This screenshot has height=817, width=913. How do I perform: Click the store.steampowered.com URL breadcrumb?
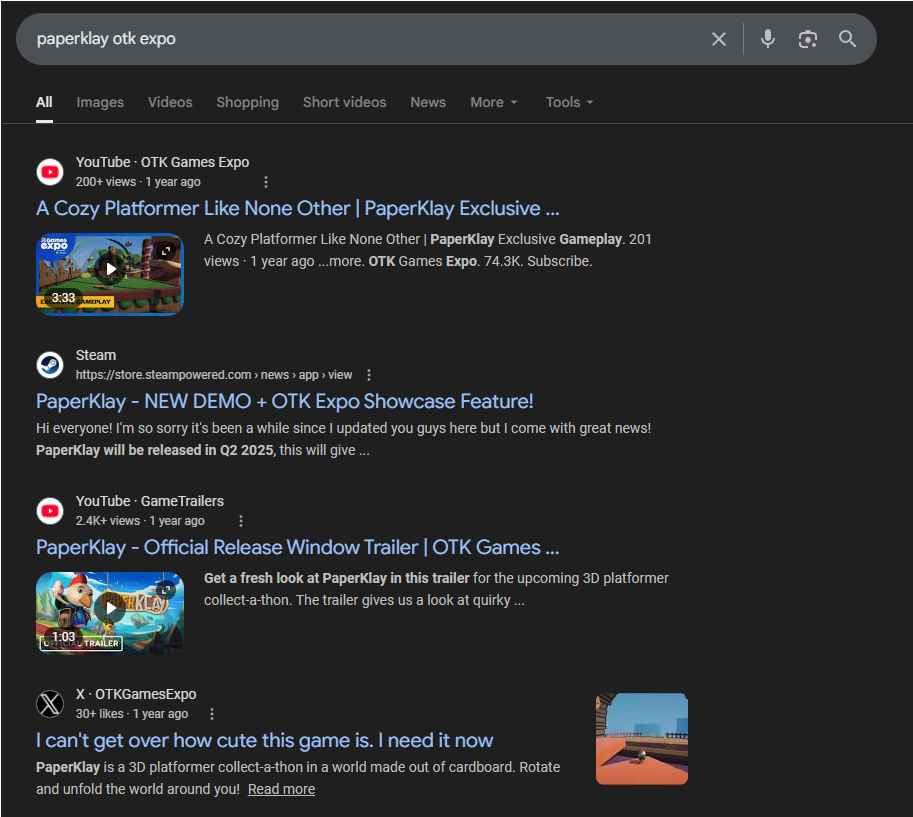coord(214,375)
